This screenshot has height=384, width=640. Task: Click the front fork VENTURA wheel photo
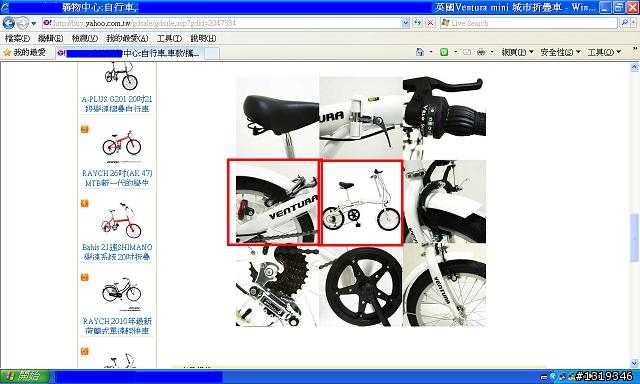[444, 285]
